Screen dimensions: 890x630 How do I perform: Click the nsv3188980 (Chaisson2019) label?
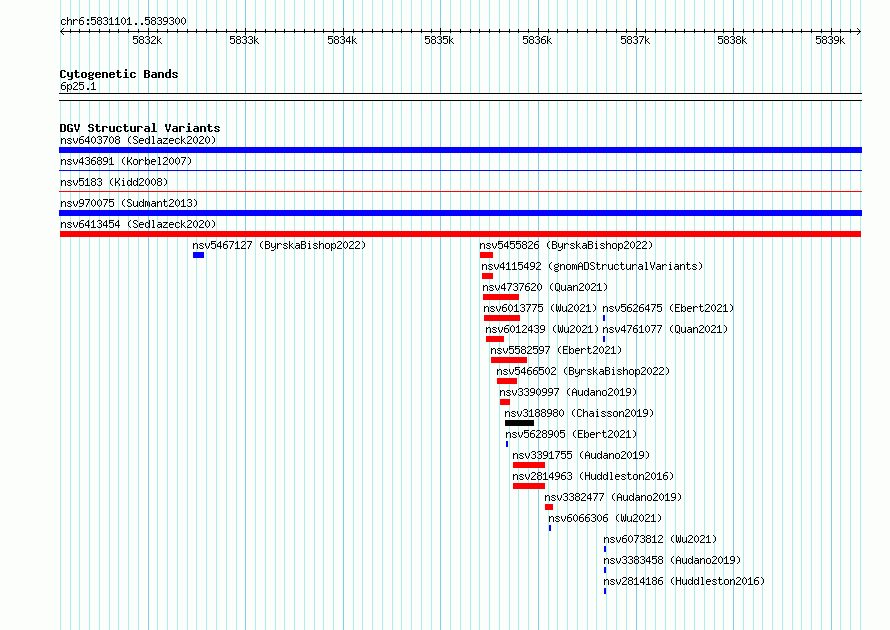(x=579, y=413)
